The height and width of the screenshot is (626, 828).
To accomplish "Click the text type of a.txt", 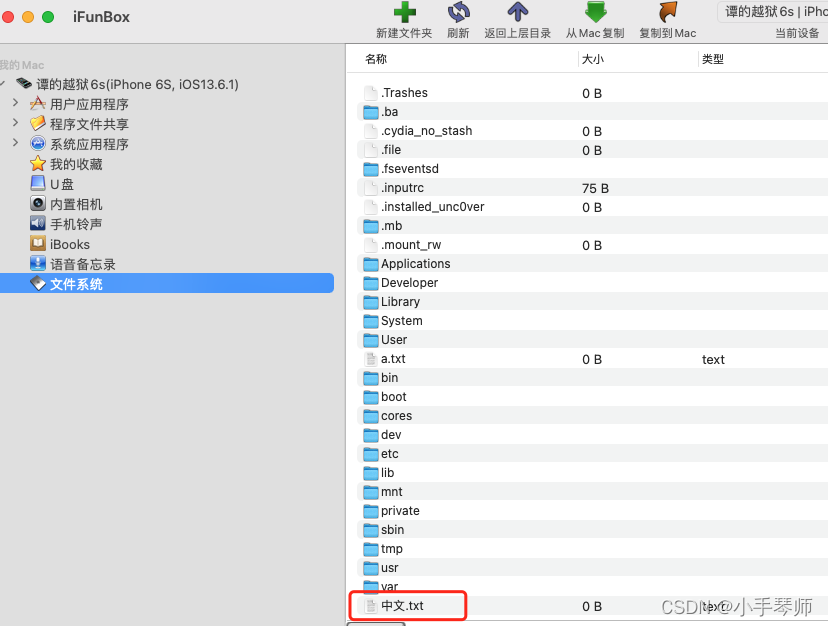I will pyautogui.click(x=713, y=360).
